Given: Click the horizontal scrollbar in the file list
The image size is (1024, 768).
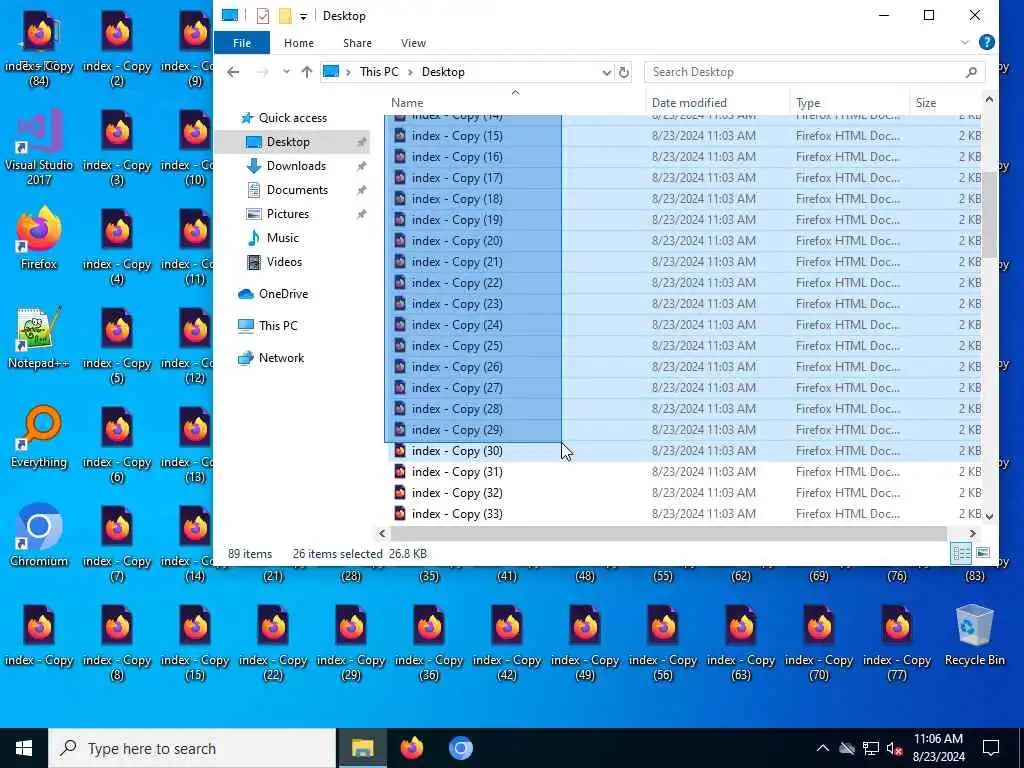Looking at the screenshot, I should coord(667,534).
